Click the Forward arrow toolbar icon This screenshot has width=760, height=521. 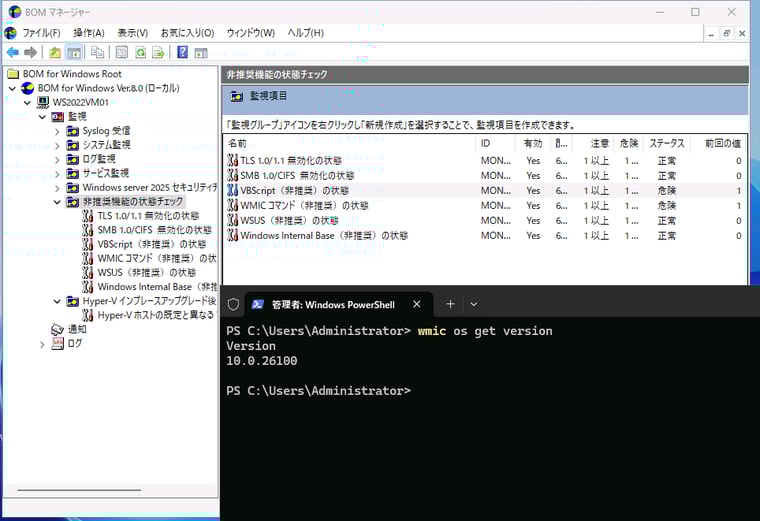point(31,52)
